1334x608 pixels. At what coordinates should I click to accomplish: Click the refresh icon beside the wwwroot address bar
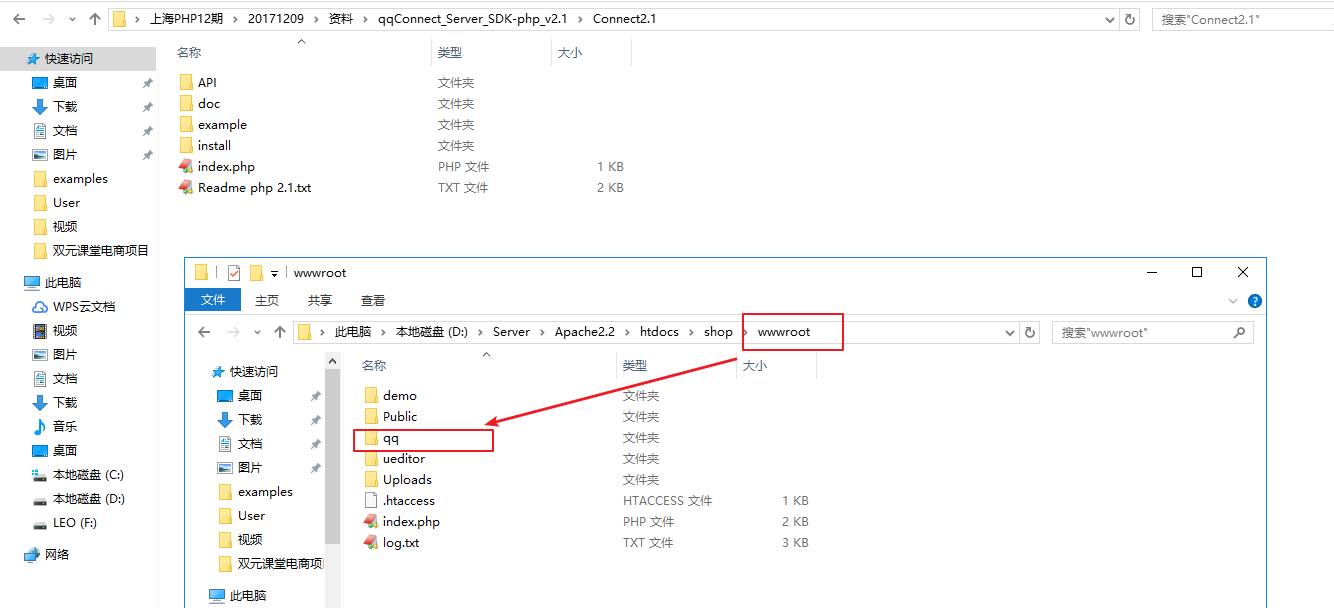(1031, 332)
